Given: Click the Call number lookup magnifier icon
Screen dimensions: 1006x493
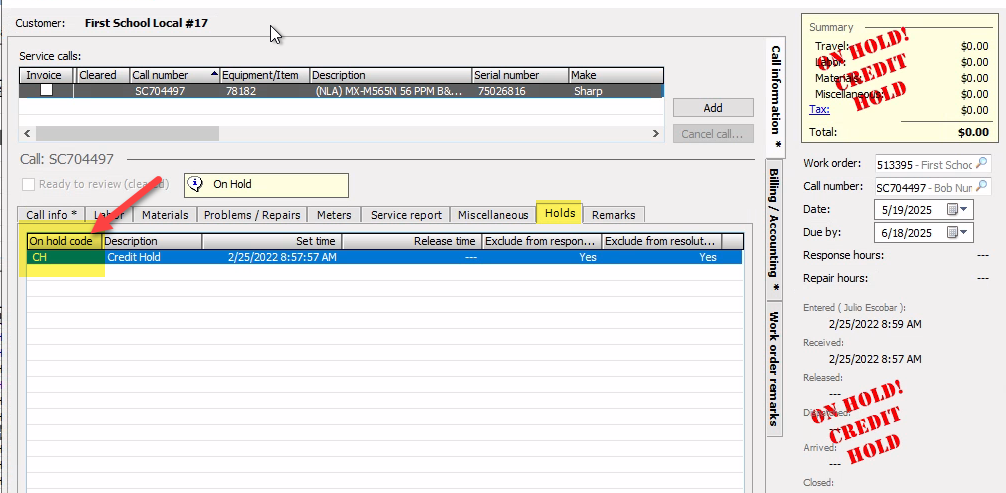Looking at the screenshot, I should tap(982, 187).
